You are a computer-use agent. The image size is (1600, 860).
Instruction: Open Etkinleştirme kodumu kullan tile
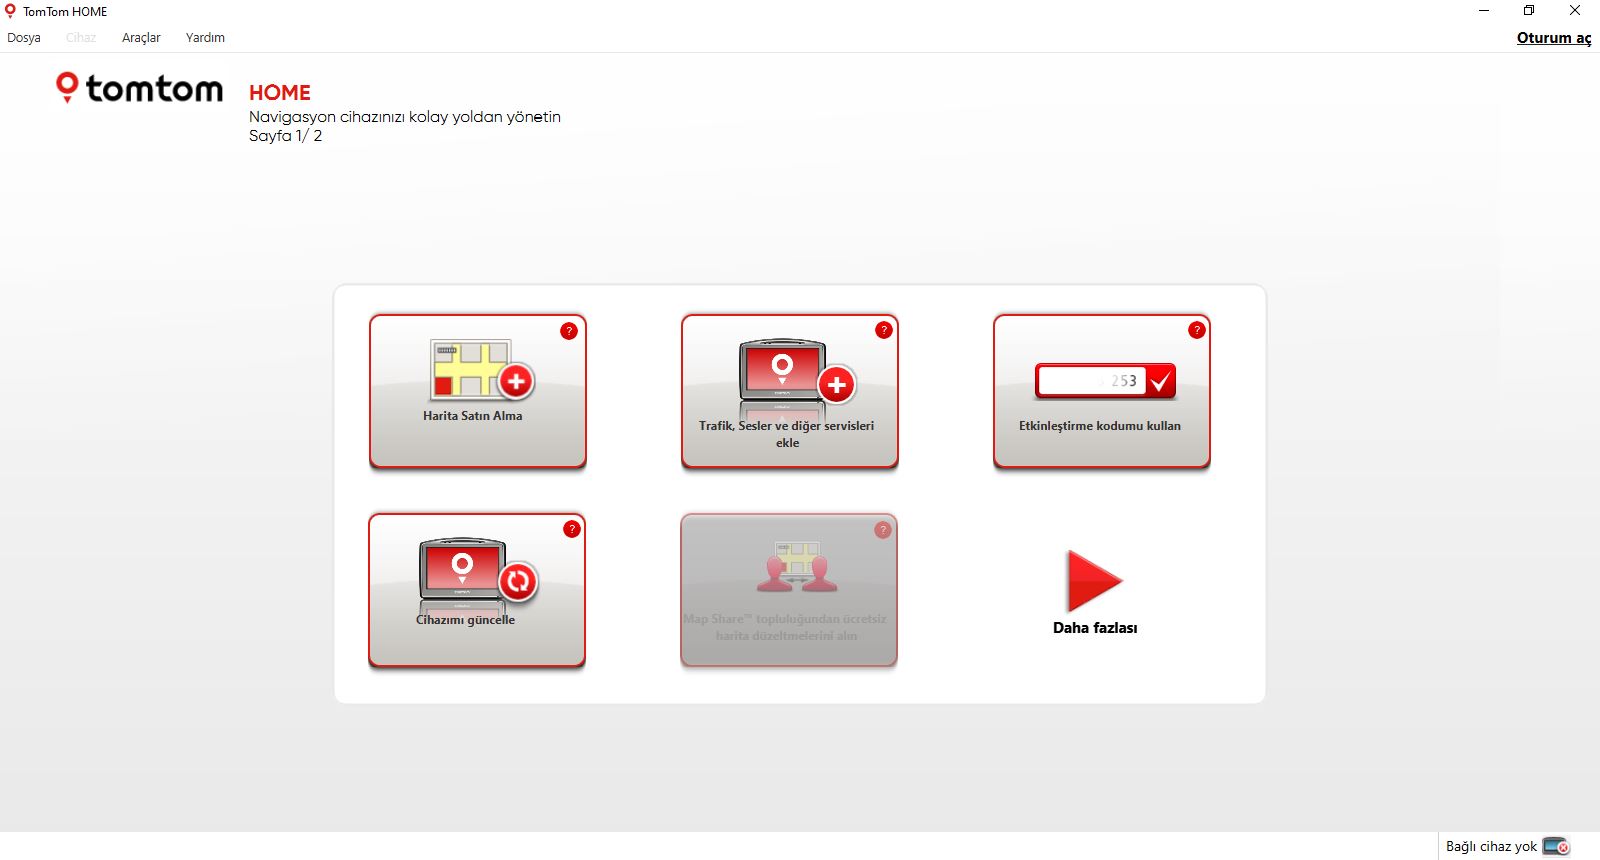[x=1102, y=391]
